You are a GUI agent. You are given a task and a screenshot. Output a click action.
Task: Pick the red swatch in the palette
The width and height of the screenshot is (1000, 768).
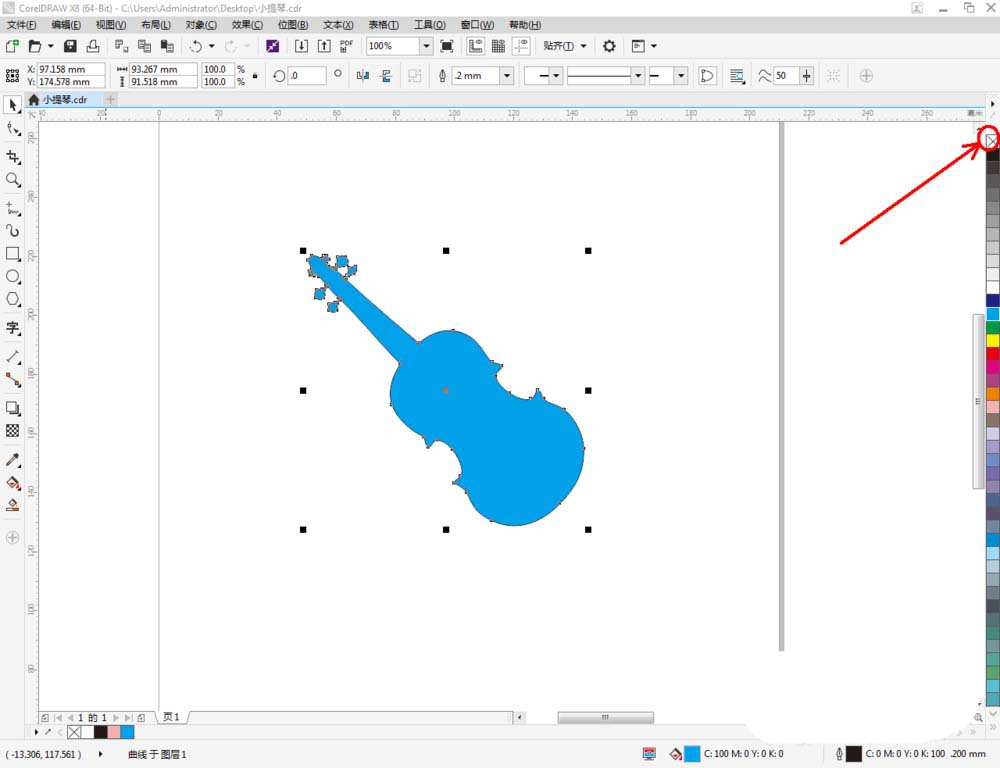(x=993, y=353)
